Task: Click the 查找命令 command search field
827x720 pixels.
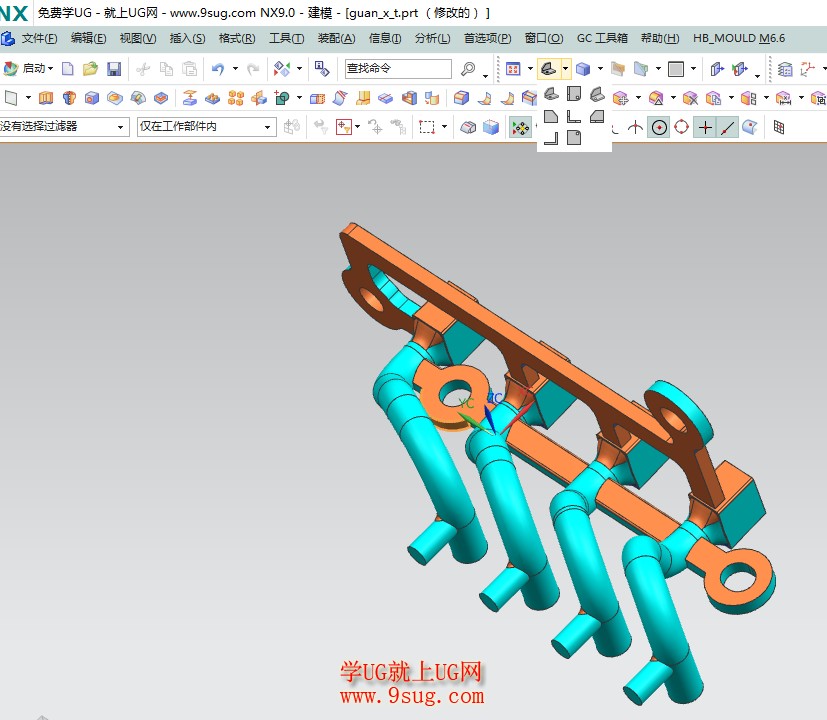Action: point(398,69)
